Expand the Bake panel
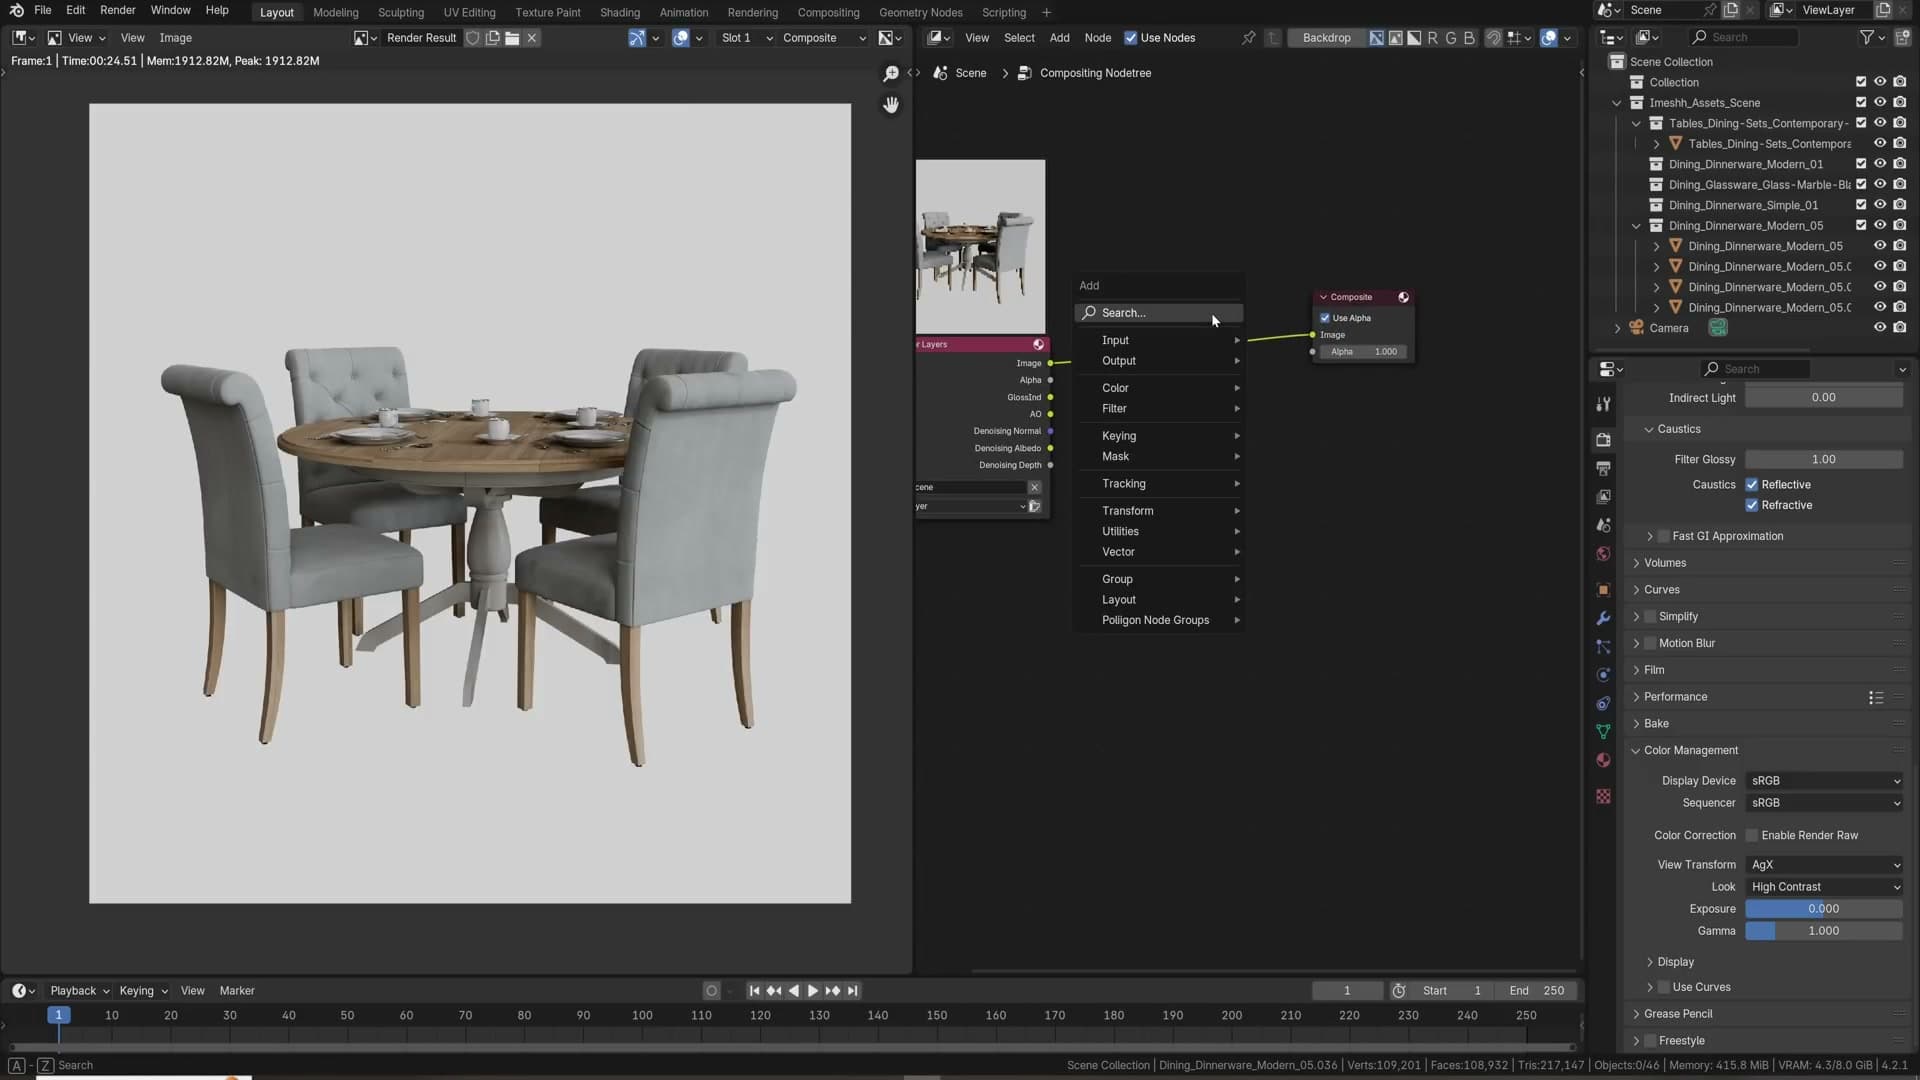The width and height of the screenshot is (1920, 1080). 1656,724
